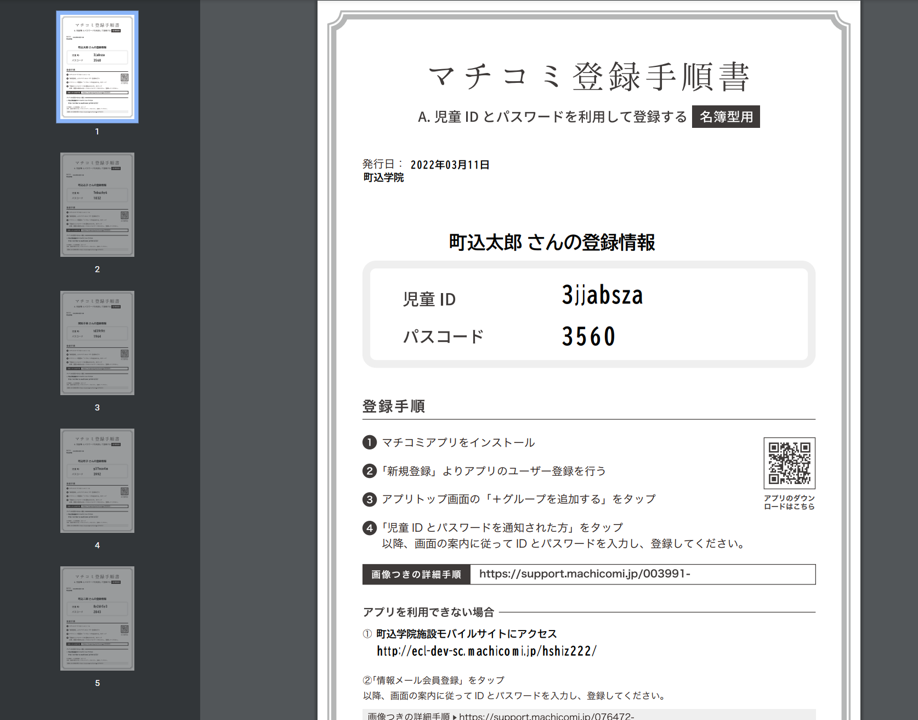Click the app download QR code

coord(789,463)
